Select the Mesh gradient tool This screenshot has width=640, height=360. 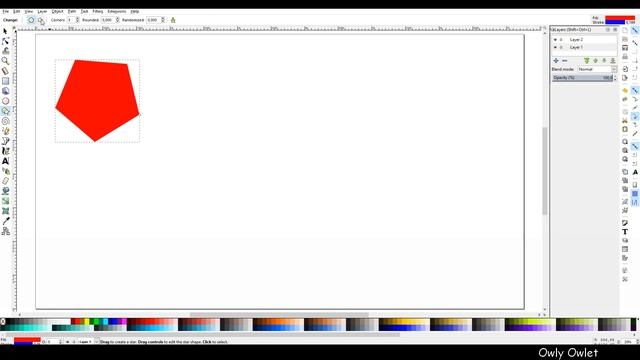point(5,211)
